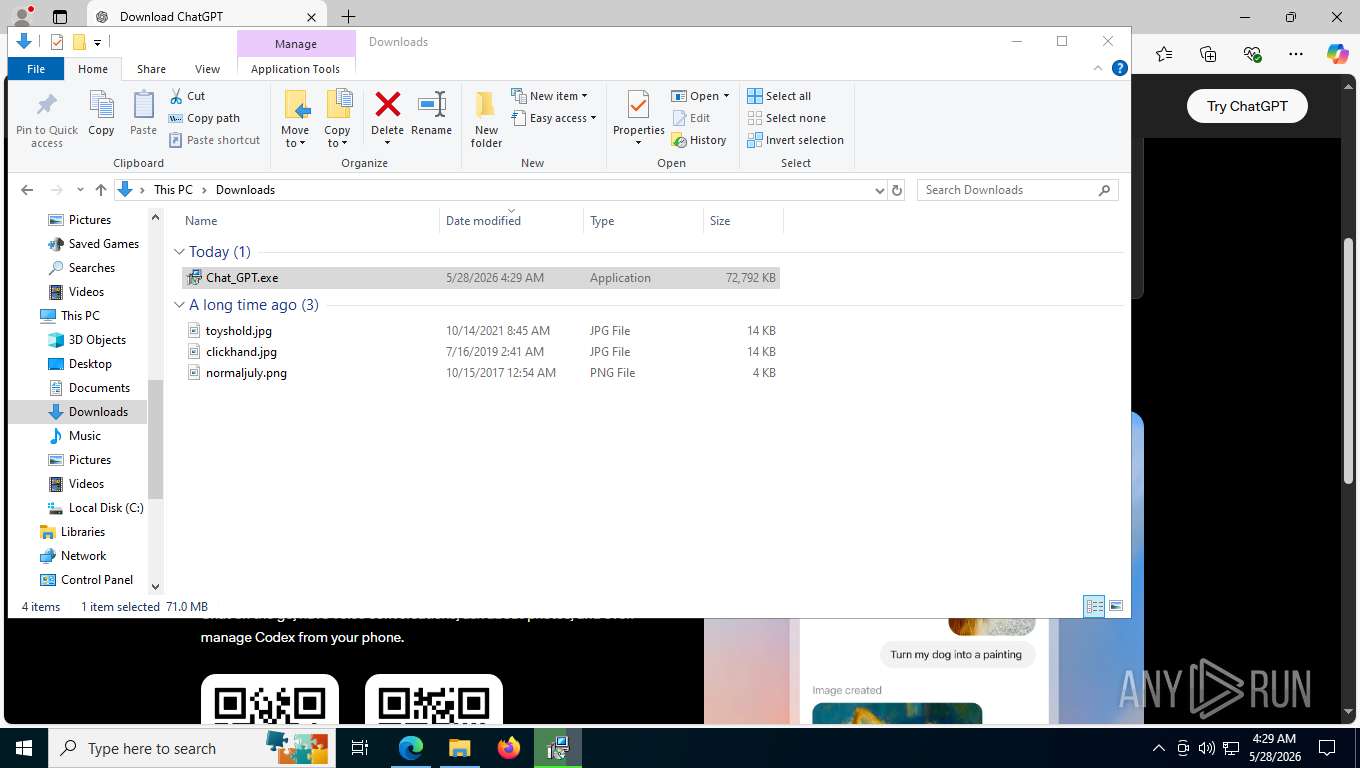Select the toyshold.jpg file
1360x768 pixels.
point(481,331)
